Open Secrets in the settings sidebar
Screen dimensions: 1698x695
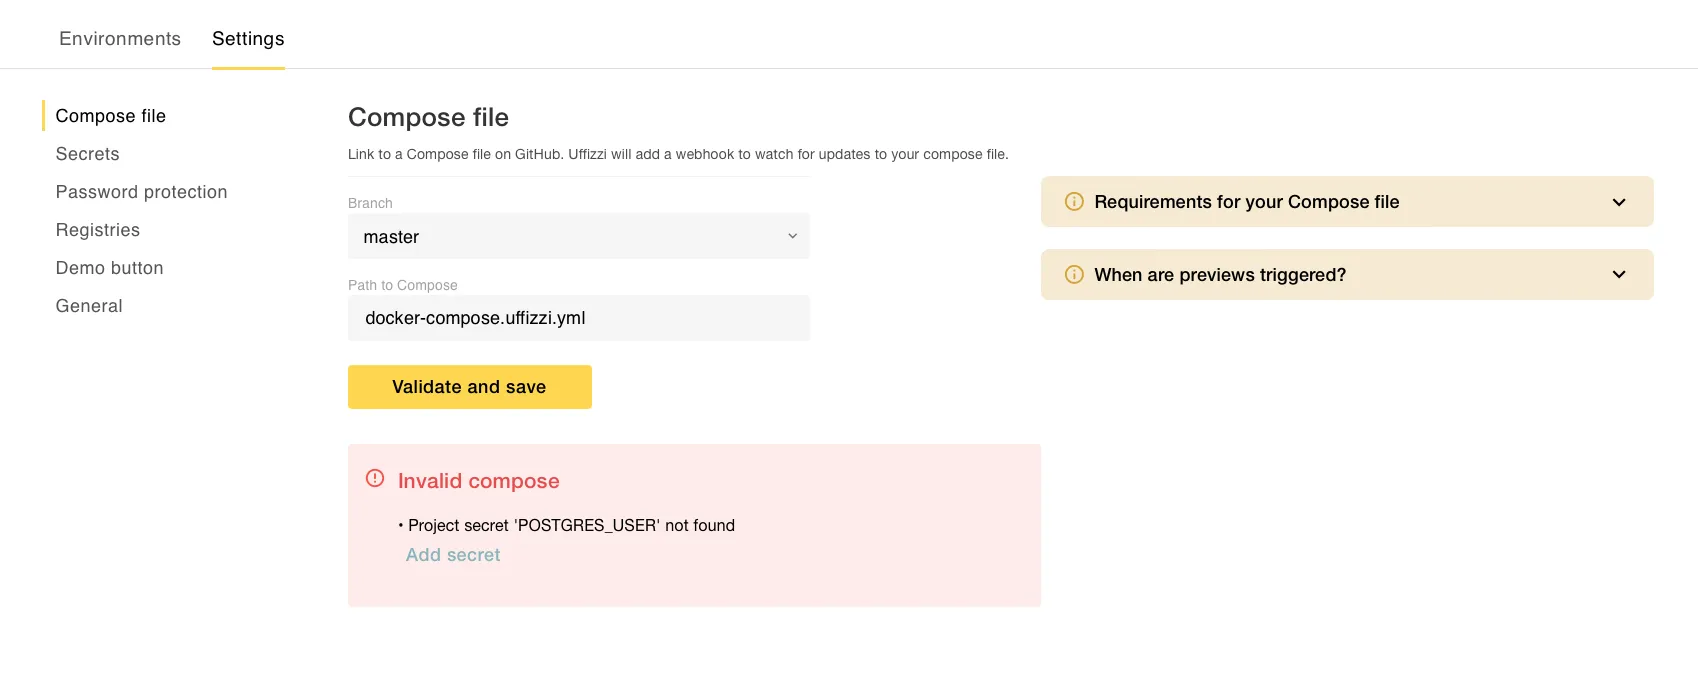tap(88, 154)
